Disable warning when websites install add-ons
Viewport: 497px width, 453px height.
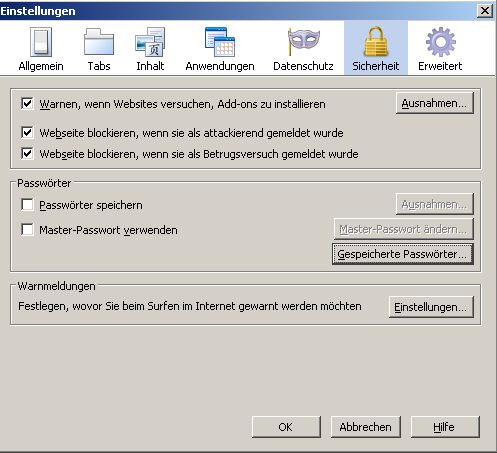[x=27, y=103]
